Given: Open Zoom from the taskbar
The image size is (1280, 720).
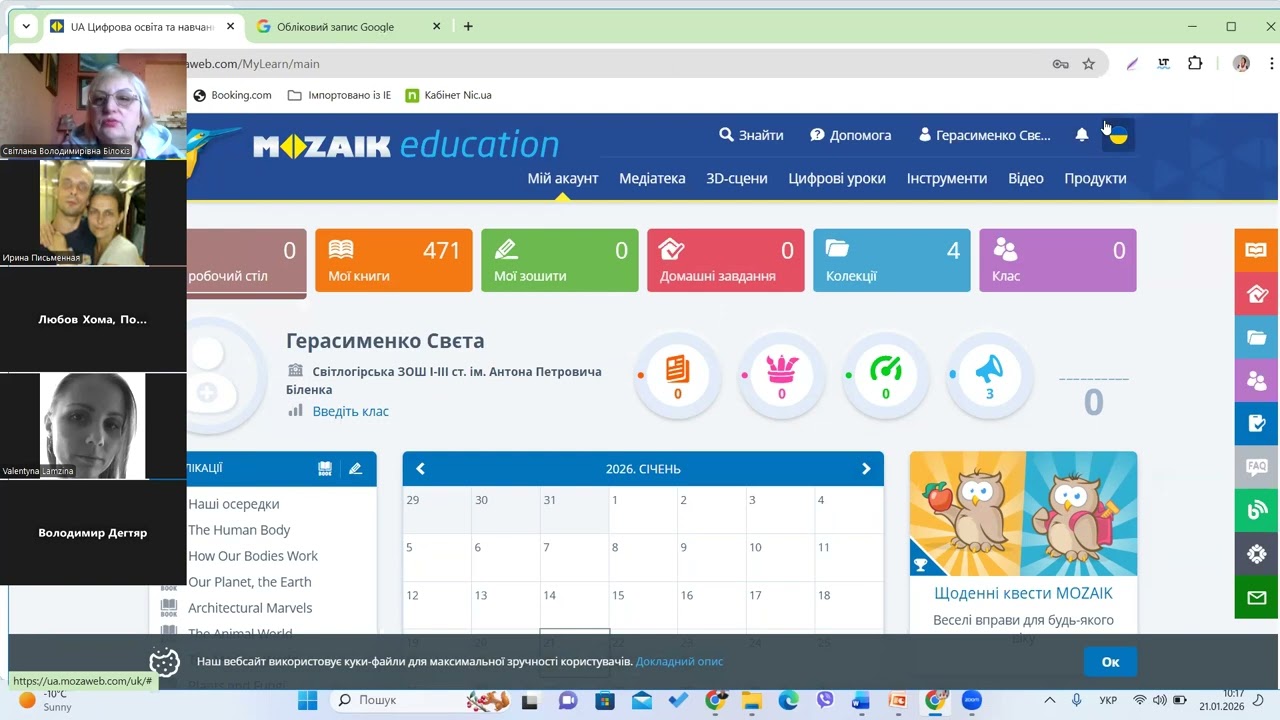Looking at the screenshot, I should click(x=971, y=700).
